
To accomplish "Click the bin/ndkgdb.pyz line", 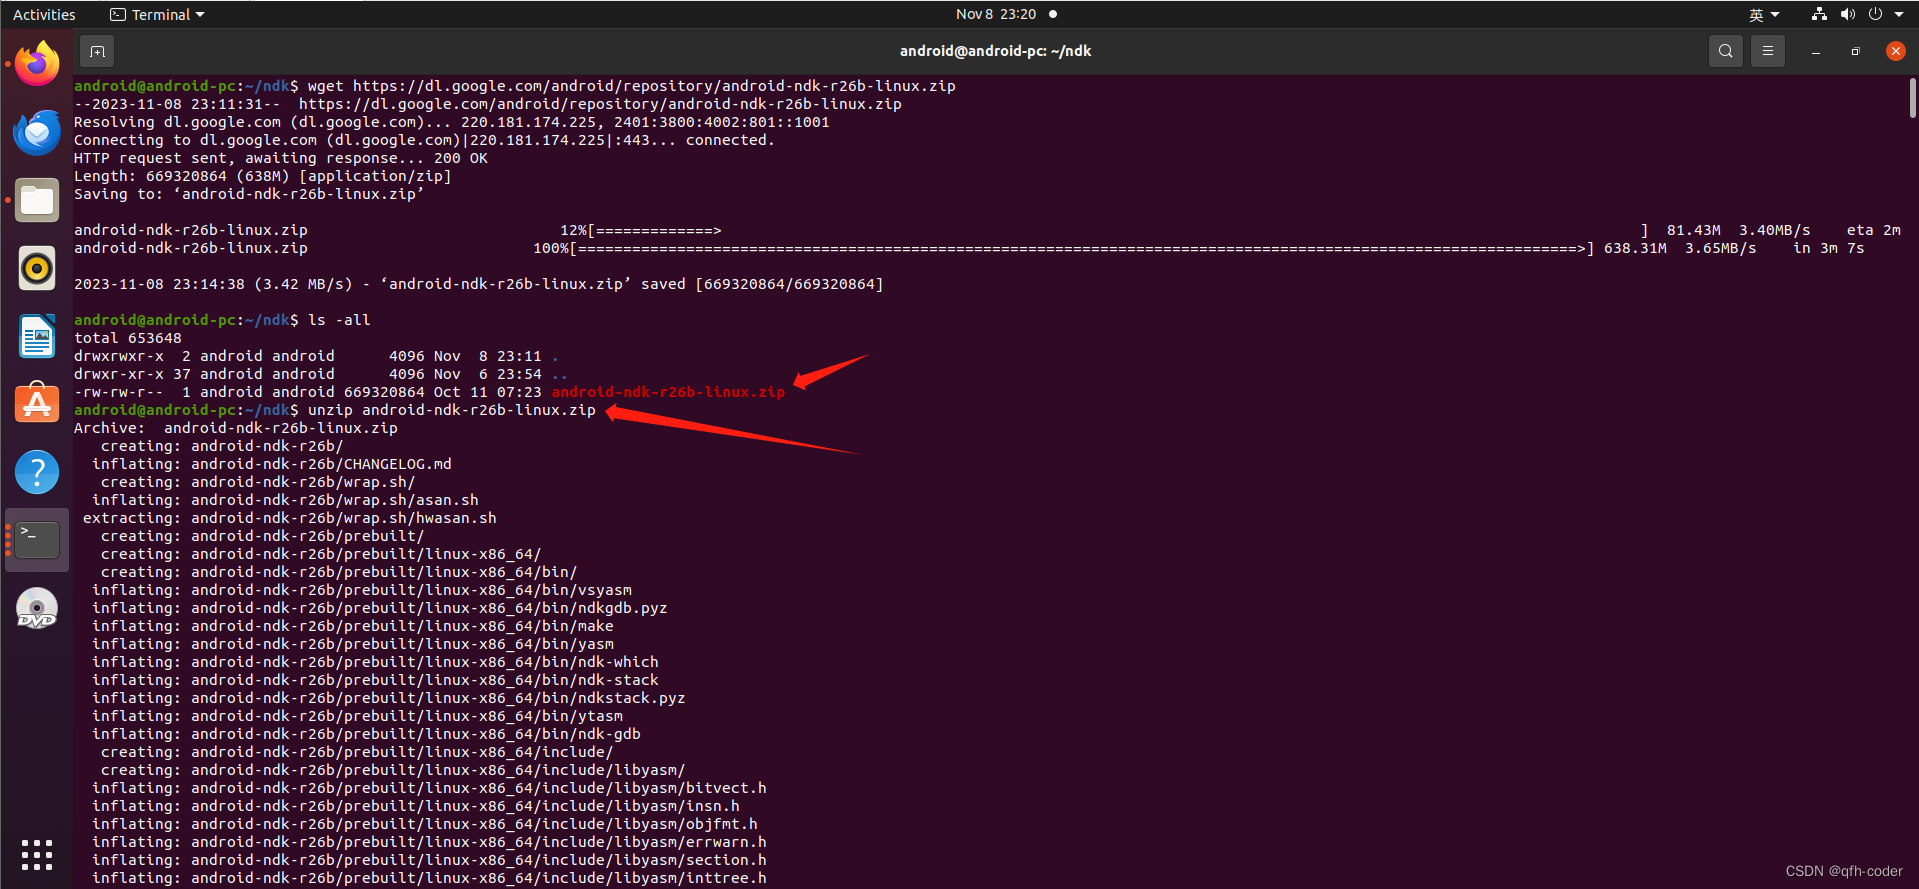I will coord(380,608).
